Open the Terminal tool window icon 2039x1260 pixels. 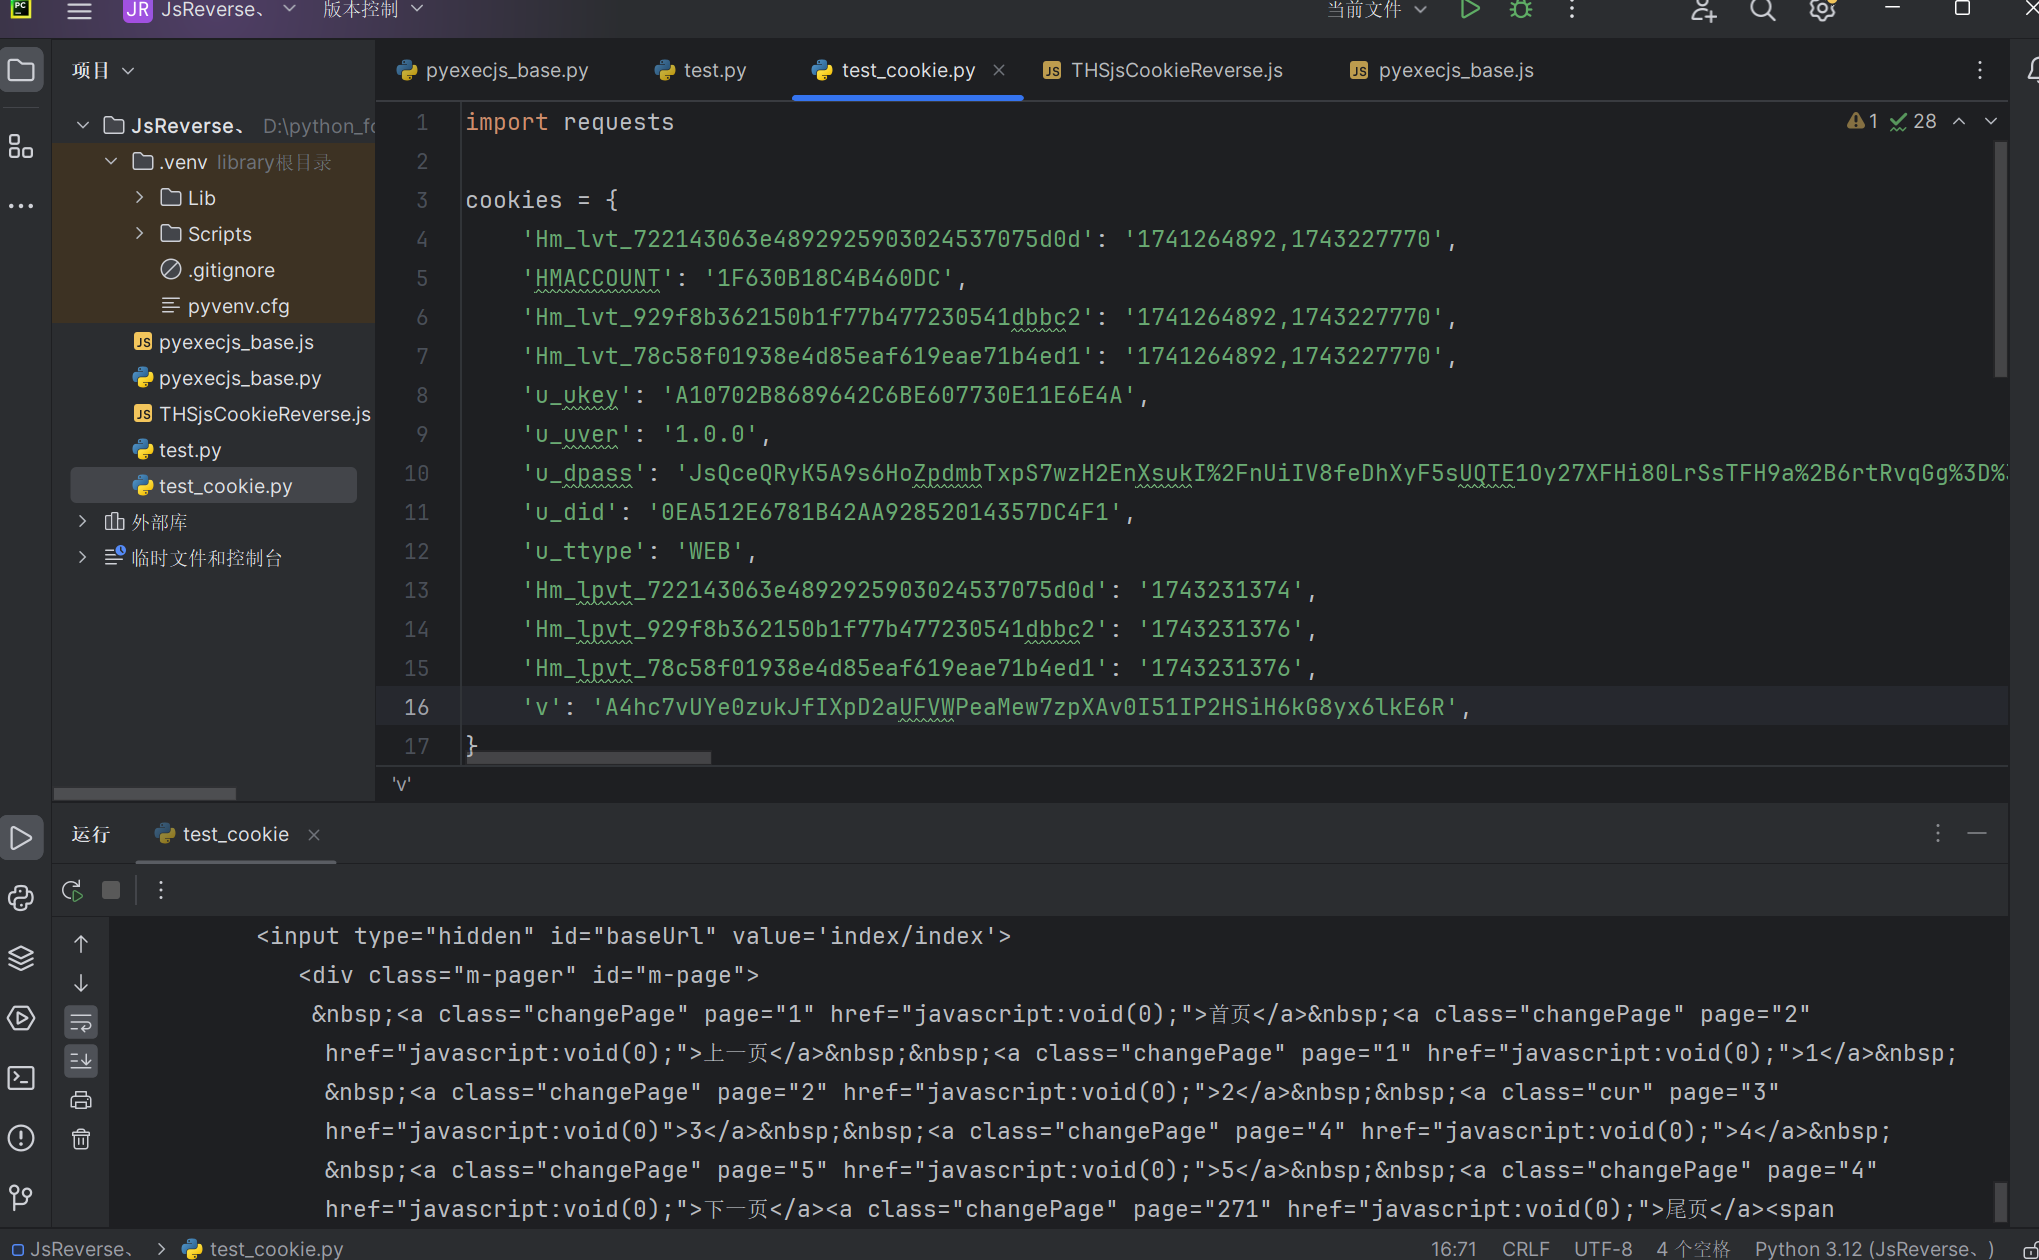21,1078
